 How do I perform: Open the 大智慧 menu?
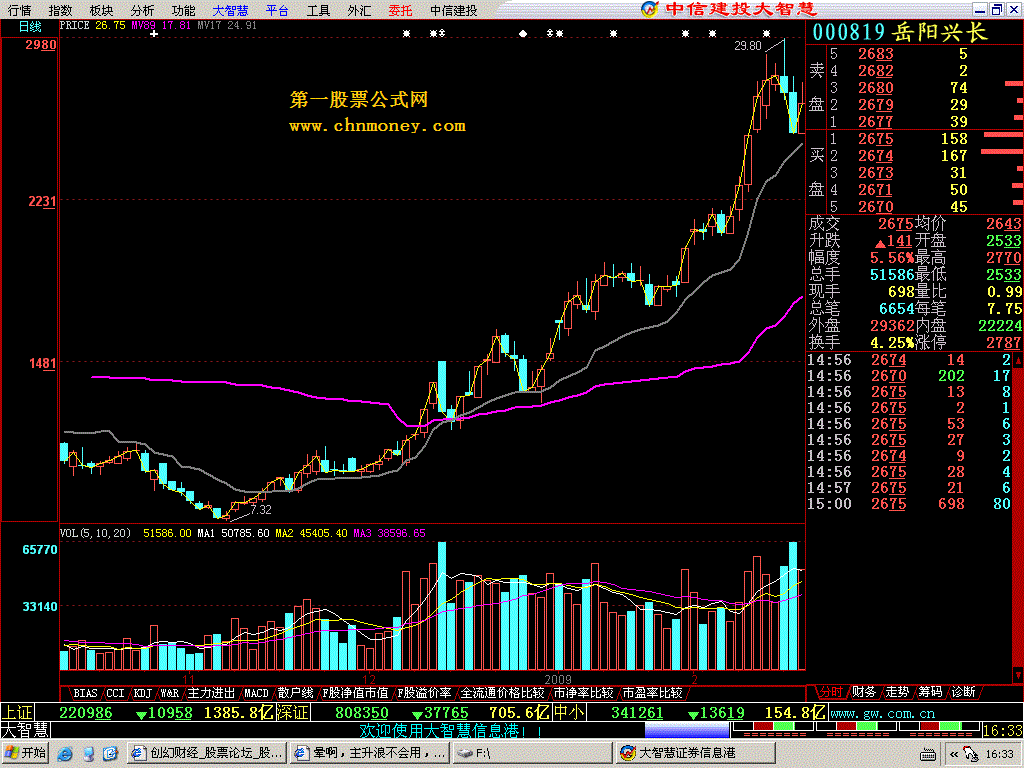click(x=231, y=10)
